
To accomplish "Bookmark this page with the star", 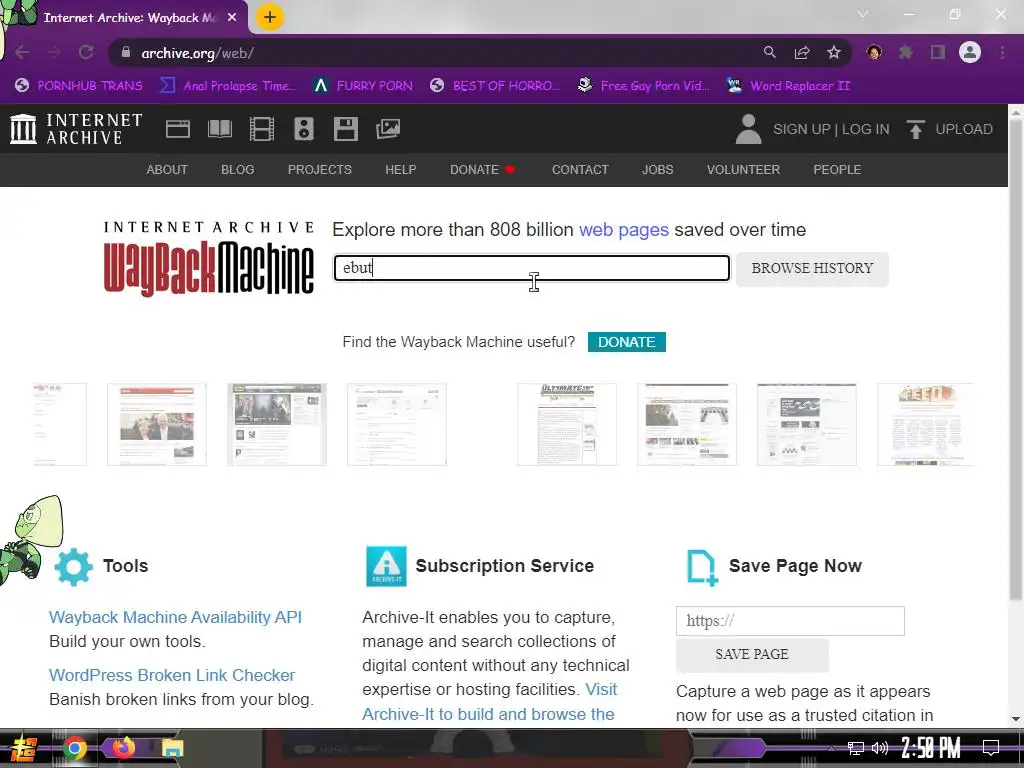I will pyautogui.click(x=834, y=52).
